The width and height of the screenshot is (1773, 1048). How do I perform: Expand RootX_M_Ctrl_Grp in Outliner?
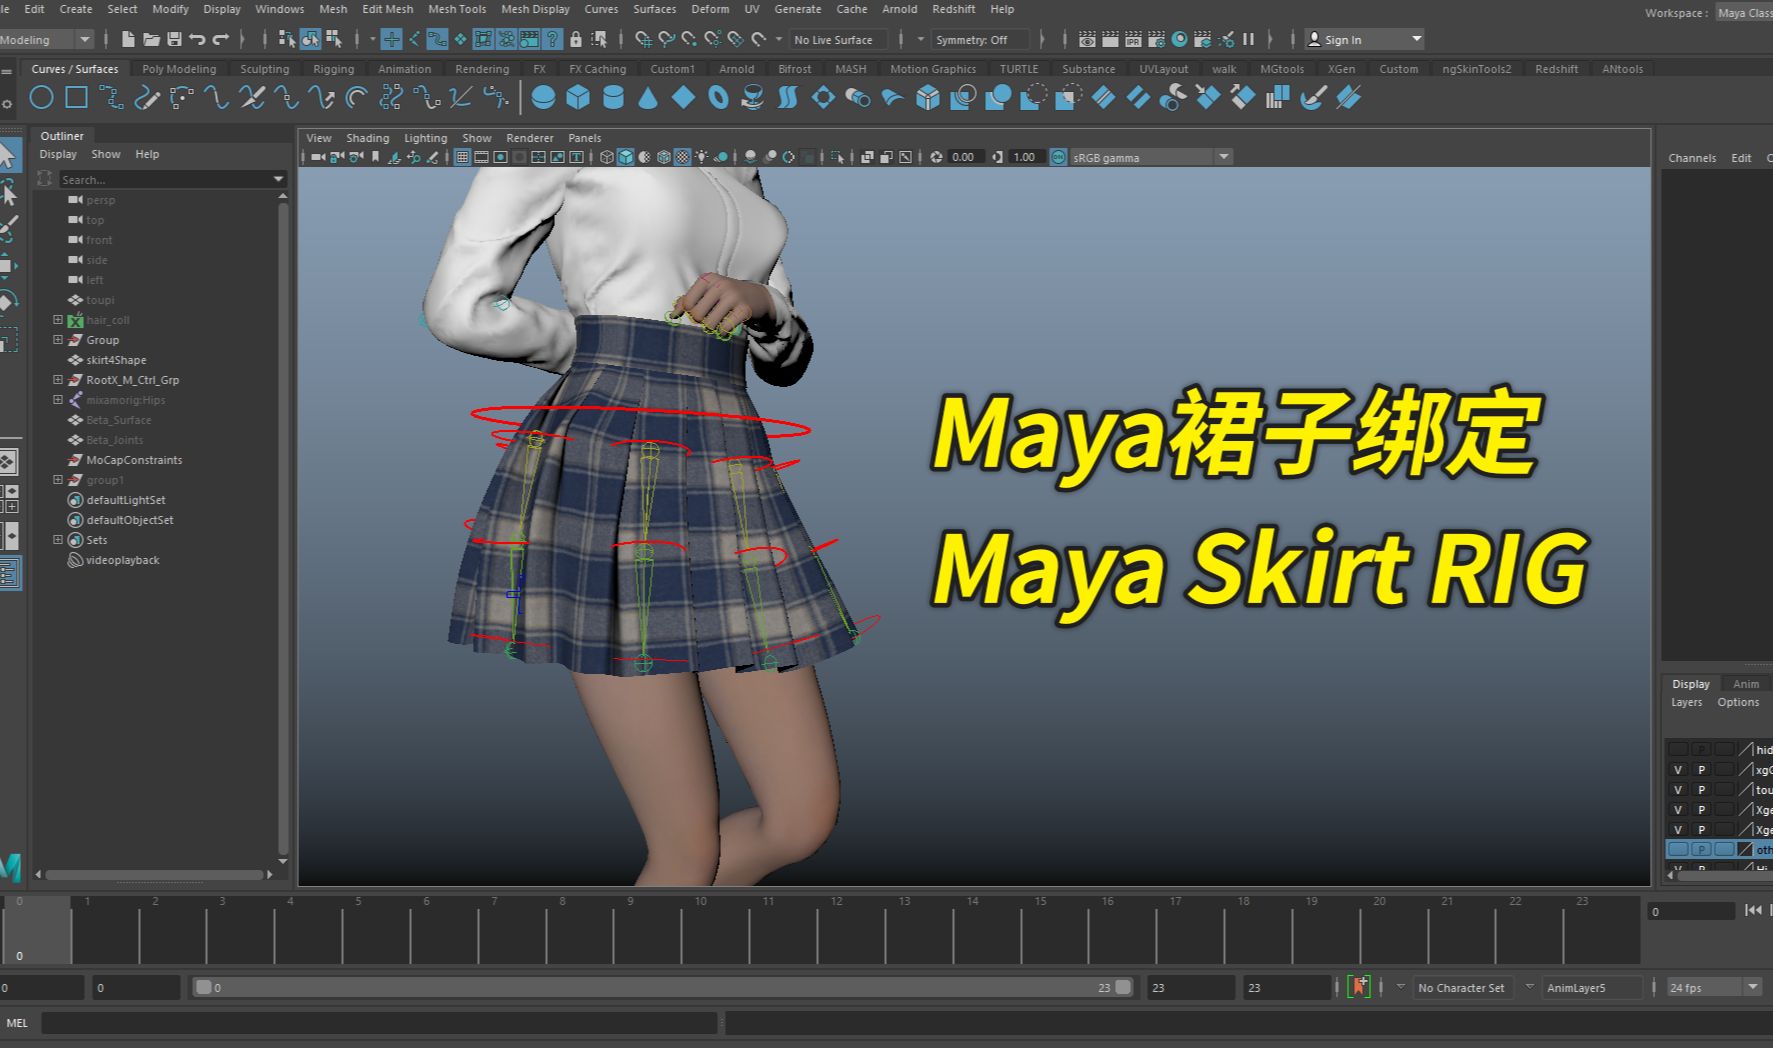click(x=58, y=380)
